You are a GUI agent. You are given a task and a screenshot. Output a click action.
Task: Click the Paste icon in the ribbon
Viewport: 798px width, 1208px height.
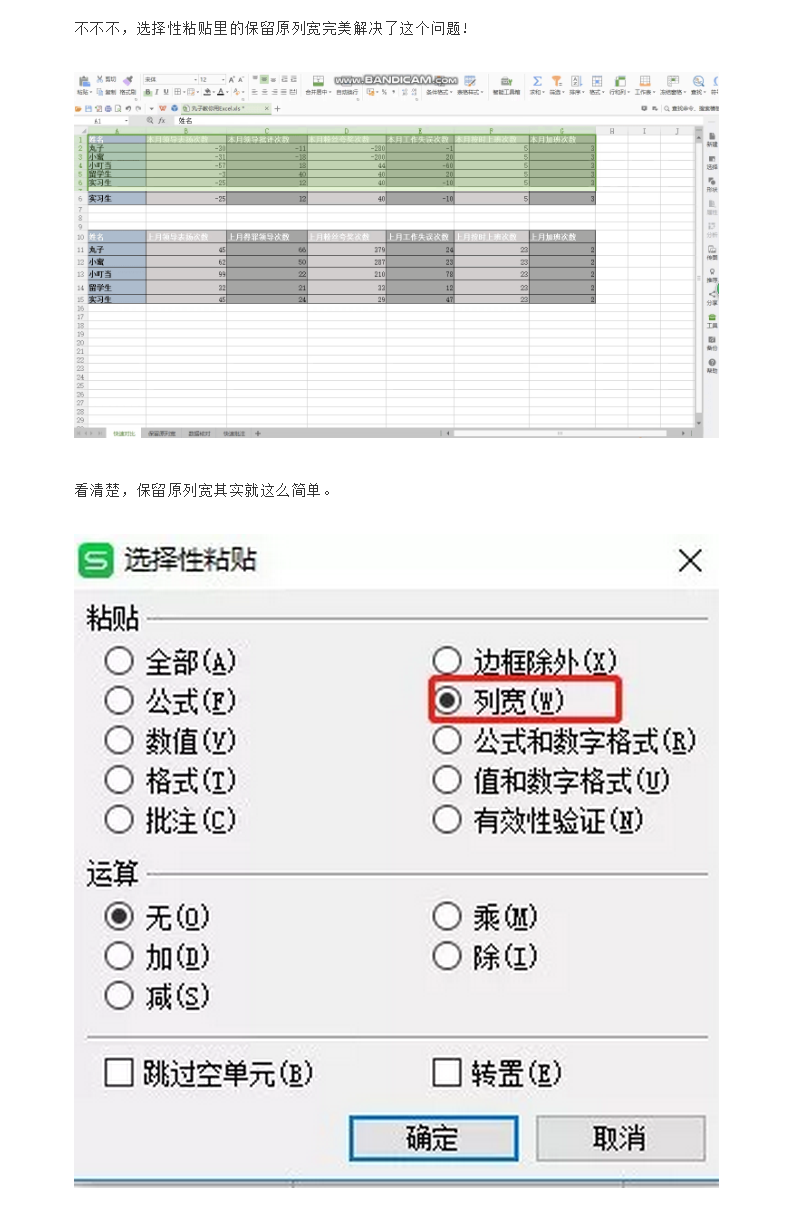[84, 81]
